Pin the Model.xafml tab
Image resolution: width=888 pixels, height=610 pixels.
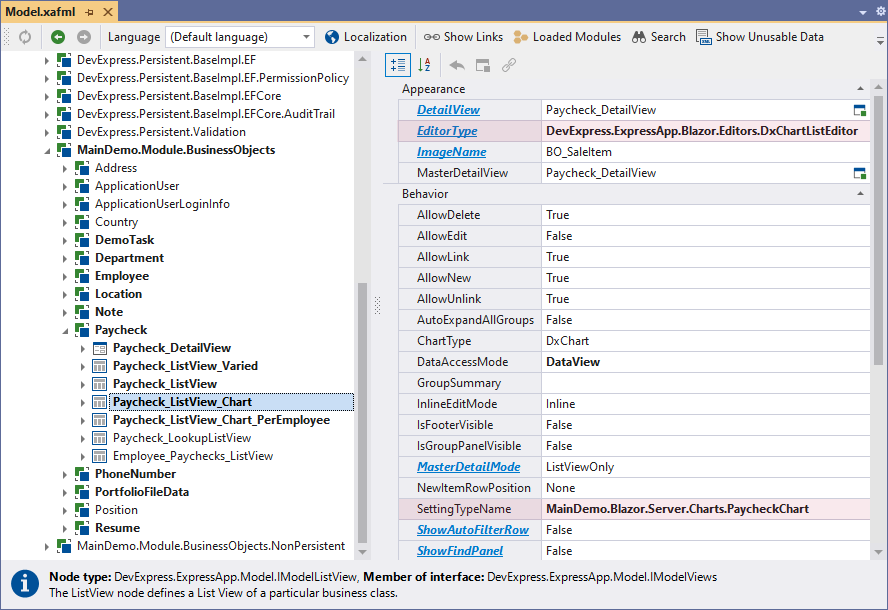pos(89,11)
